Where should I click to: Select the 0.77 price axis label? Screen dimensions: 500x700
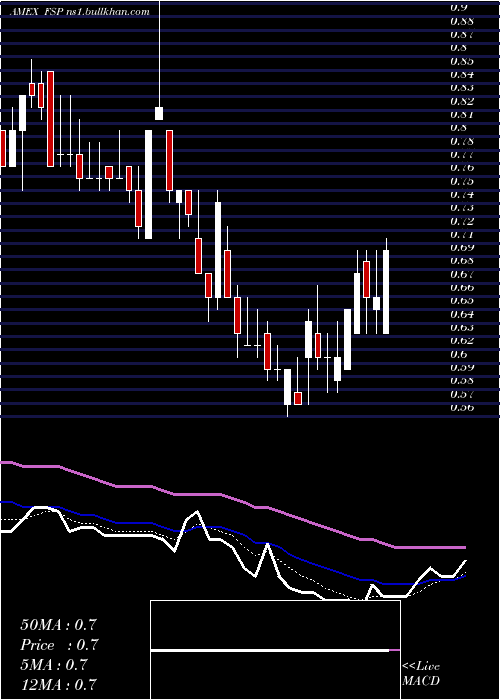[462, 154]
